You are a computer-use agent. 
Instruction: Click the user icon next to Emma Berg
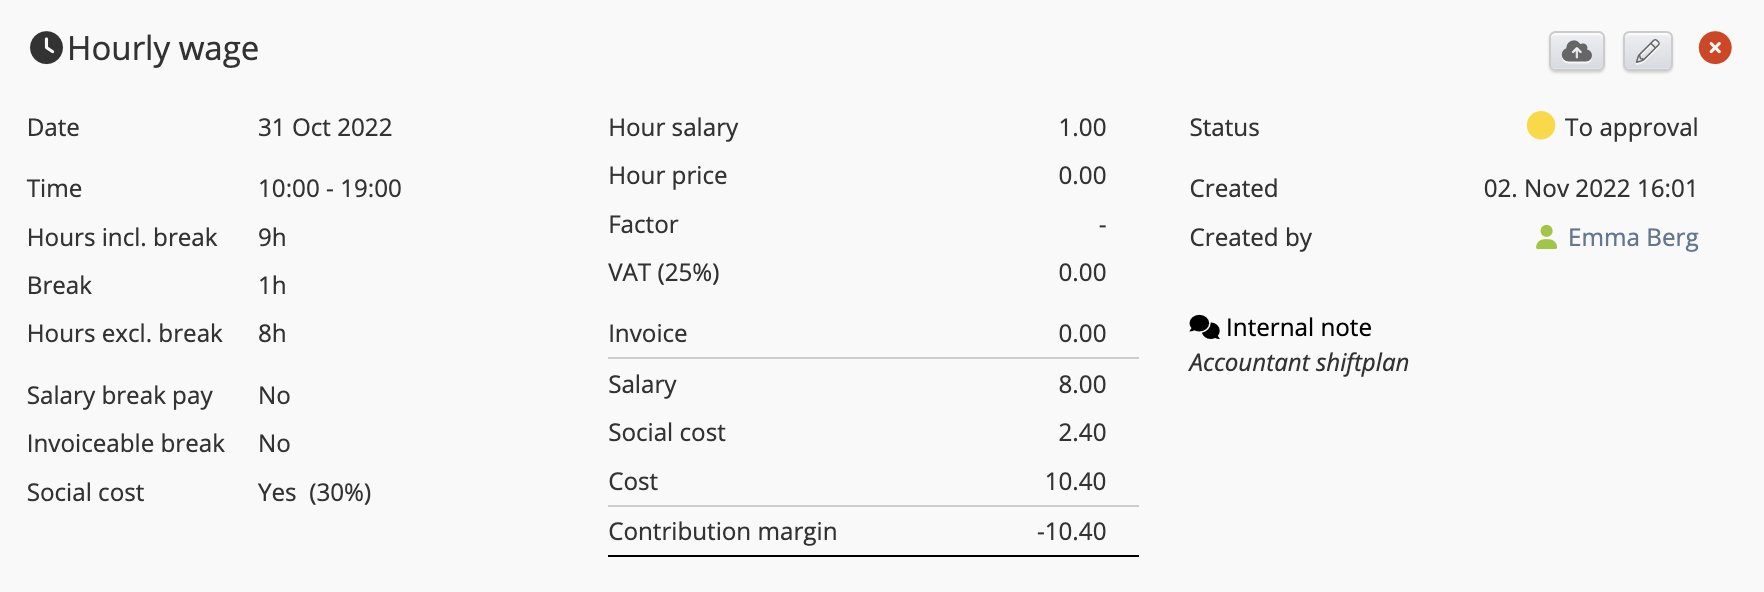tap(1546, 238)
